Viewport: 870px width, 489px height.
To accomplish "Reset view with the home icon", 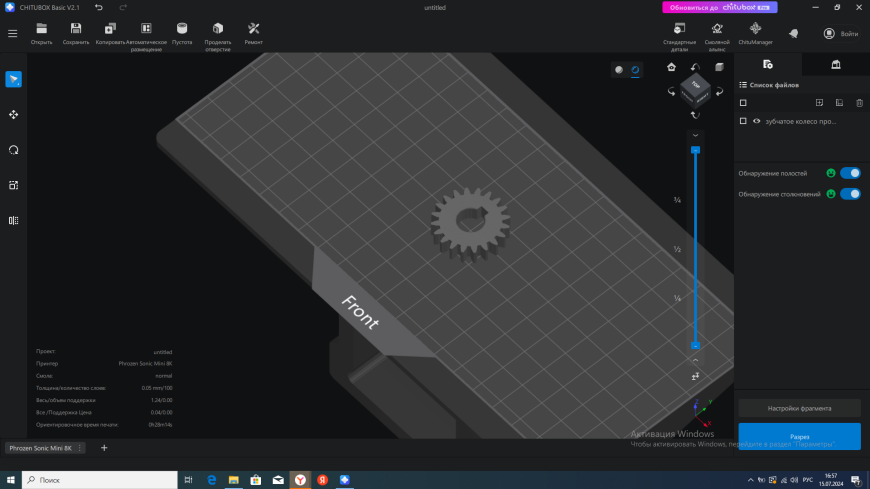I will coord(671,67).
